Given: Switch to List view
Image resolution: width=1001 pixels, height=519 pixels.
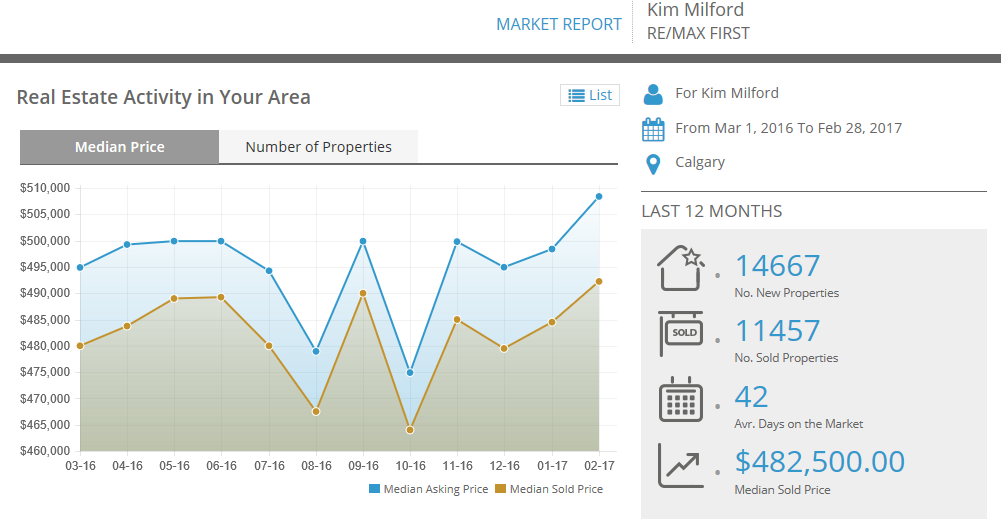Looking at the screenshot, I should [590, 95].
